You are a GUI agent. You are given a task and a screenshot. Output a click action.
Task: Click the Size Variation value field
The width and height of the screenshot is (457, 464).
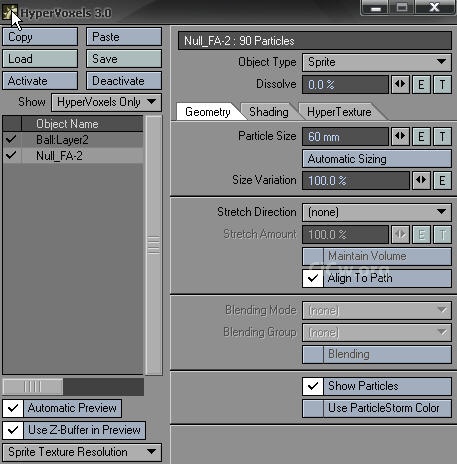356,180
